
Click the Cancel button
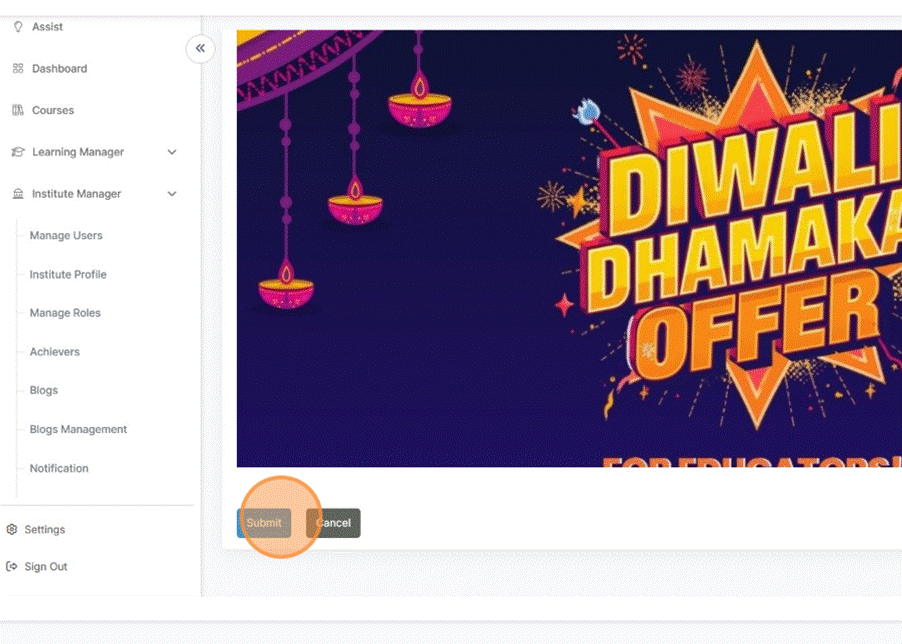(x=333, y=523)
